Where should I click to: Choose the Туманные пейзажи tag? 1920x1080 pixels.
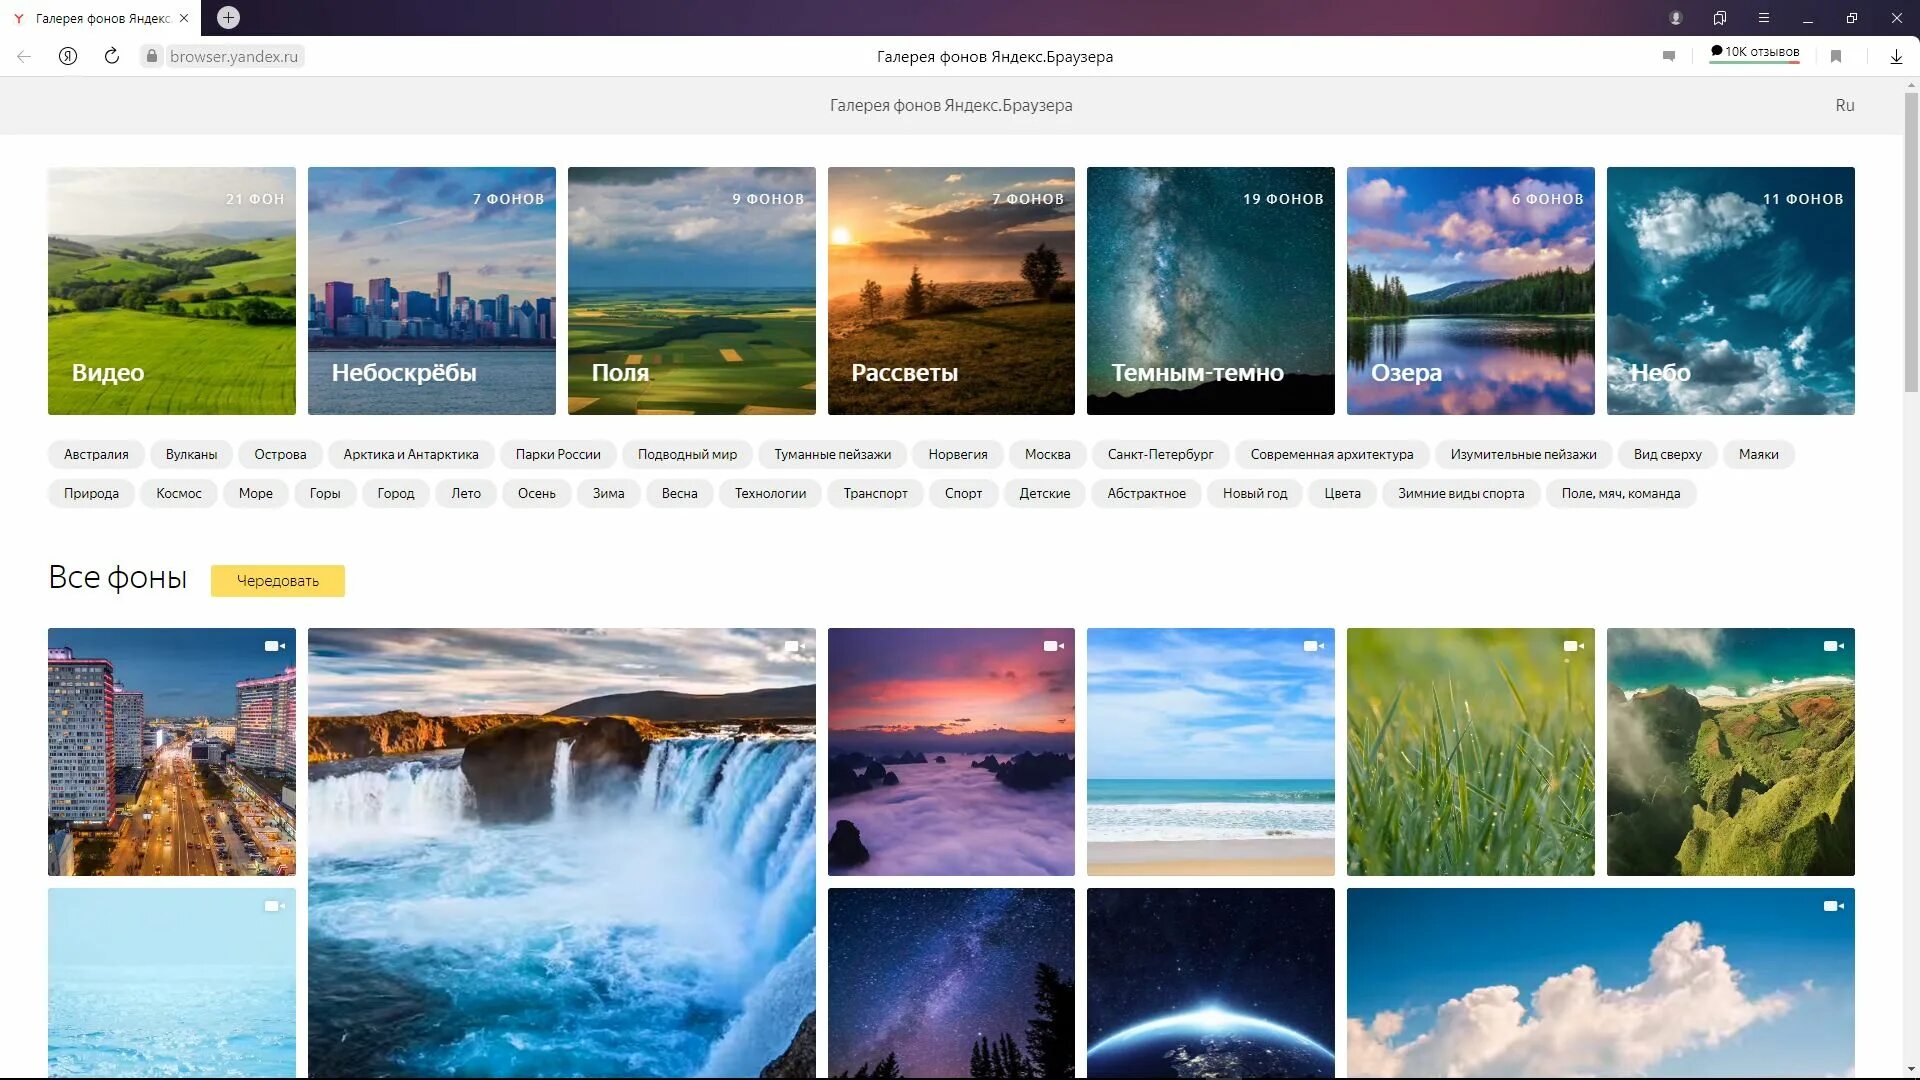click(832, 454)
